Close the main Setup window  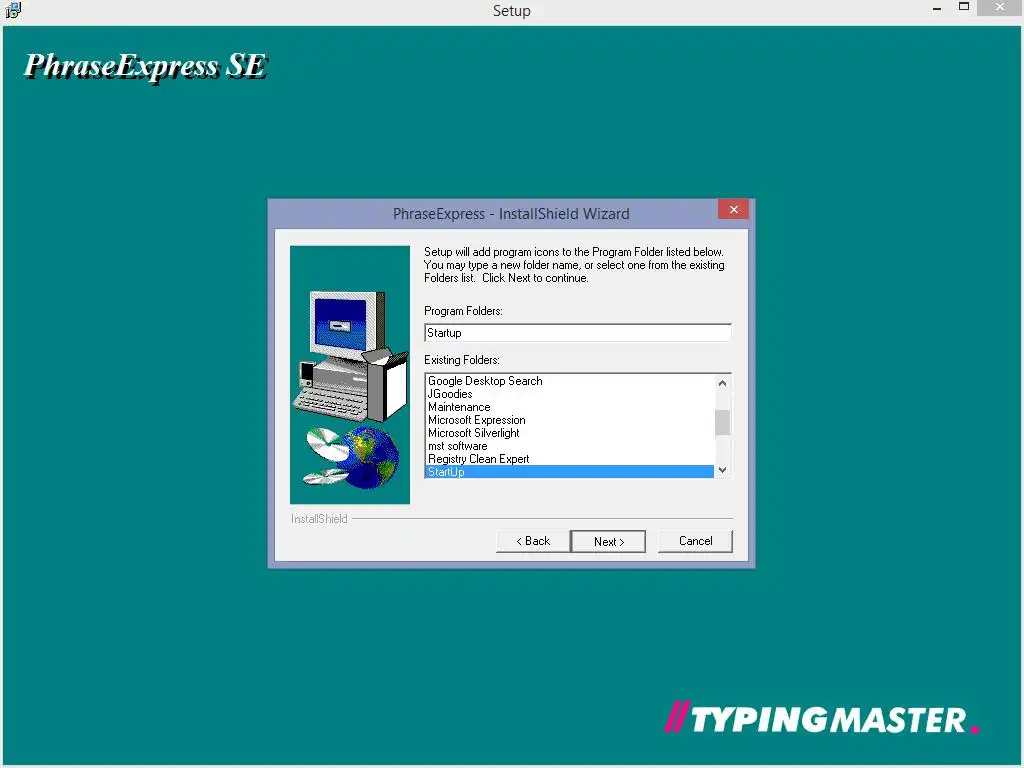click(x=1000, y=7)
